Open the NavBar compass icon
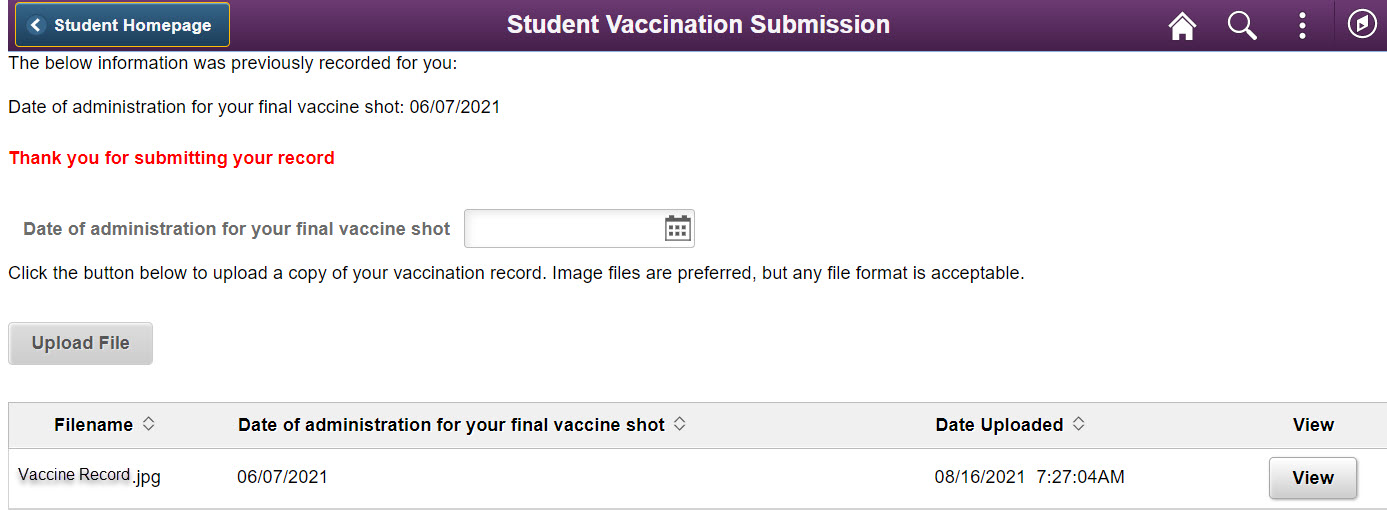Image resolution: width=1387 pixels, height=511 pixels. click(1362, 24)
